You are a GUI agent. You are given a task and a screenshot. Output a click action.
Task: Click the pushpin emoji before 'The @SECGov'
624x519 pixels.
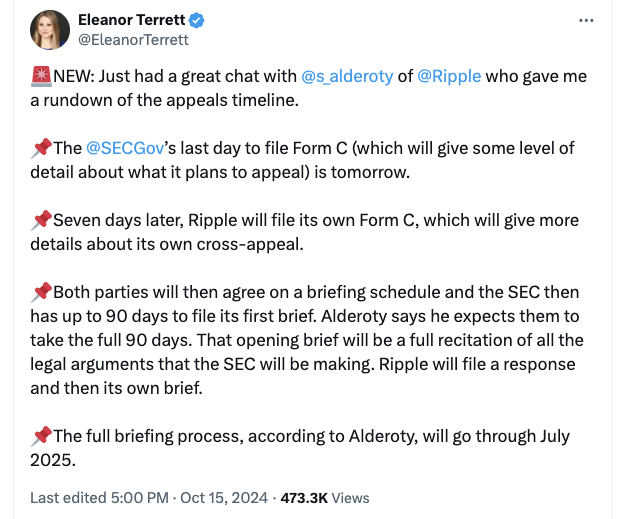41,148
